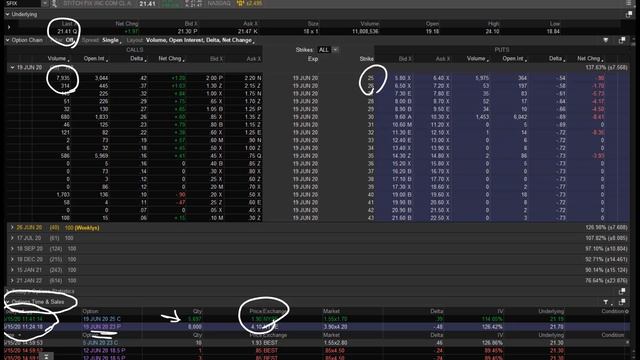Image resolution: width=640 pixels, height=360 pixels.
Task: Open puts Net Chng column header menu
Action: [590, 59]
